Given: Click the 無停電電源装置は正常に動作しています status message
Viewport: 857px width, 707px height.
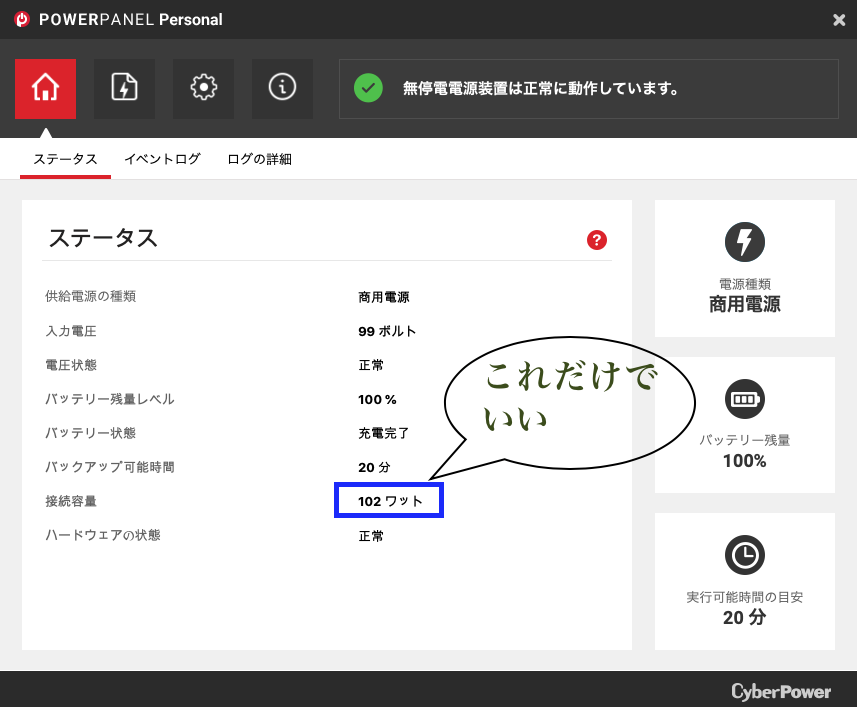Looking at the screenshot, I should pyautogui.click(x=540, y=89).
